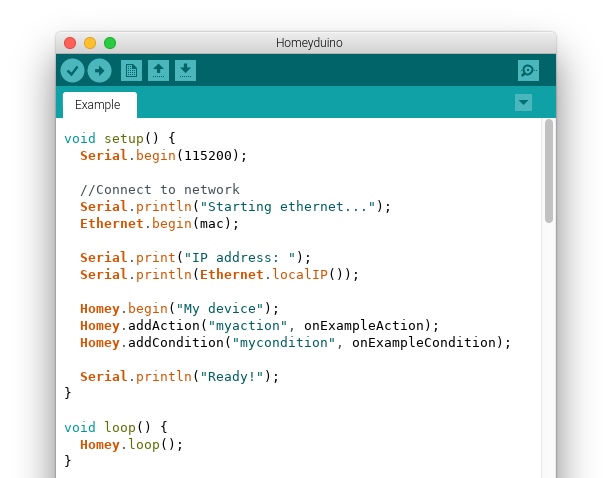Click the "Homey.loop();" line
This screenshot has height=478, width=612.
[x=132, y=444]
